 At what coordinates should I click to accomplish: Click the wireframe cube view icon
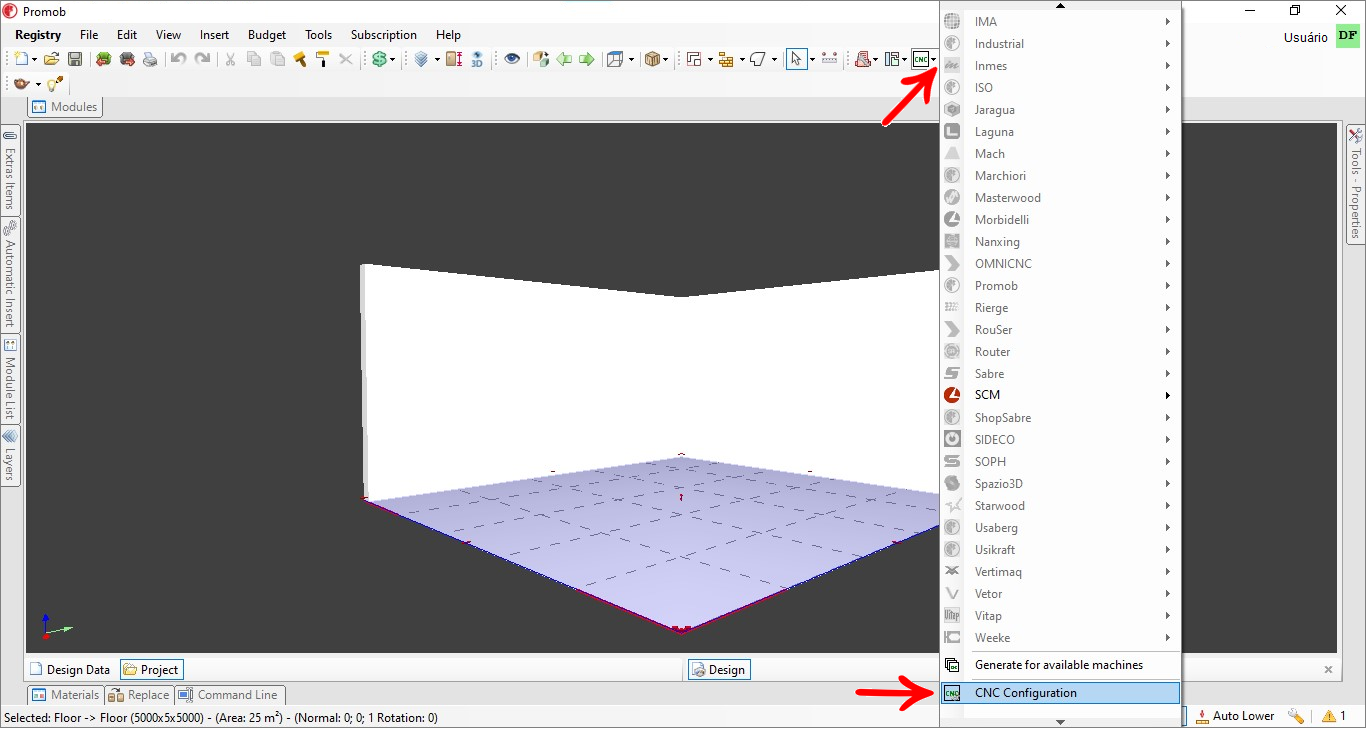(616, 60)
